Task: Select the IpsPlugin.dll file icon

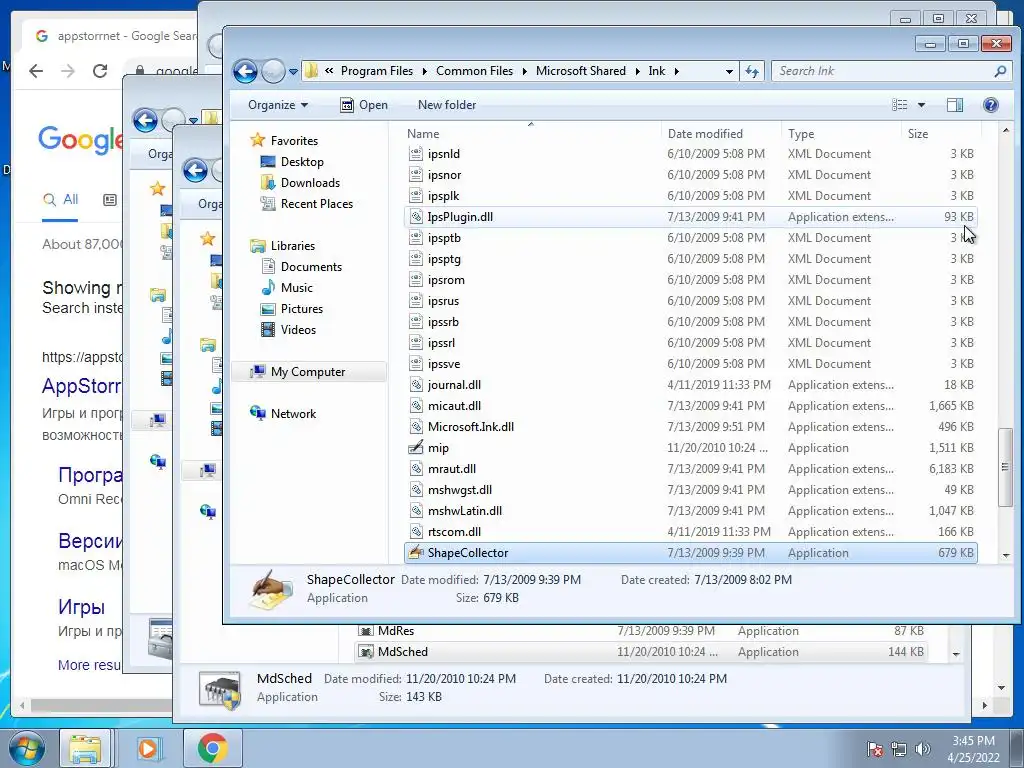Action: (416, 216)
